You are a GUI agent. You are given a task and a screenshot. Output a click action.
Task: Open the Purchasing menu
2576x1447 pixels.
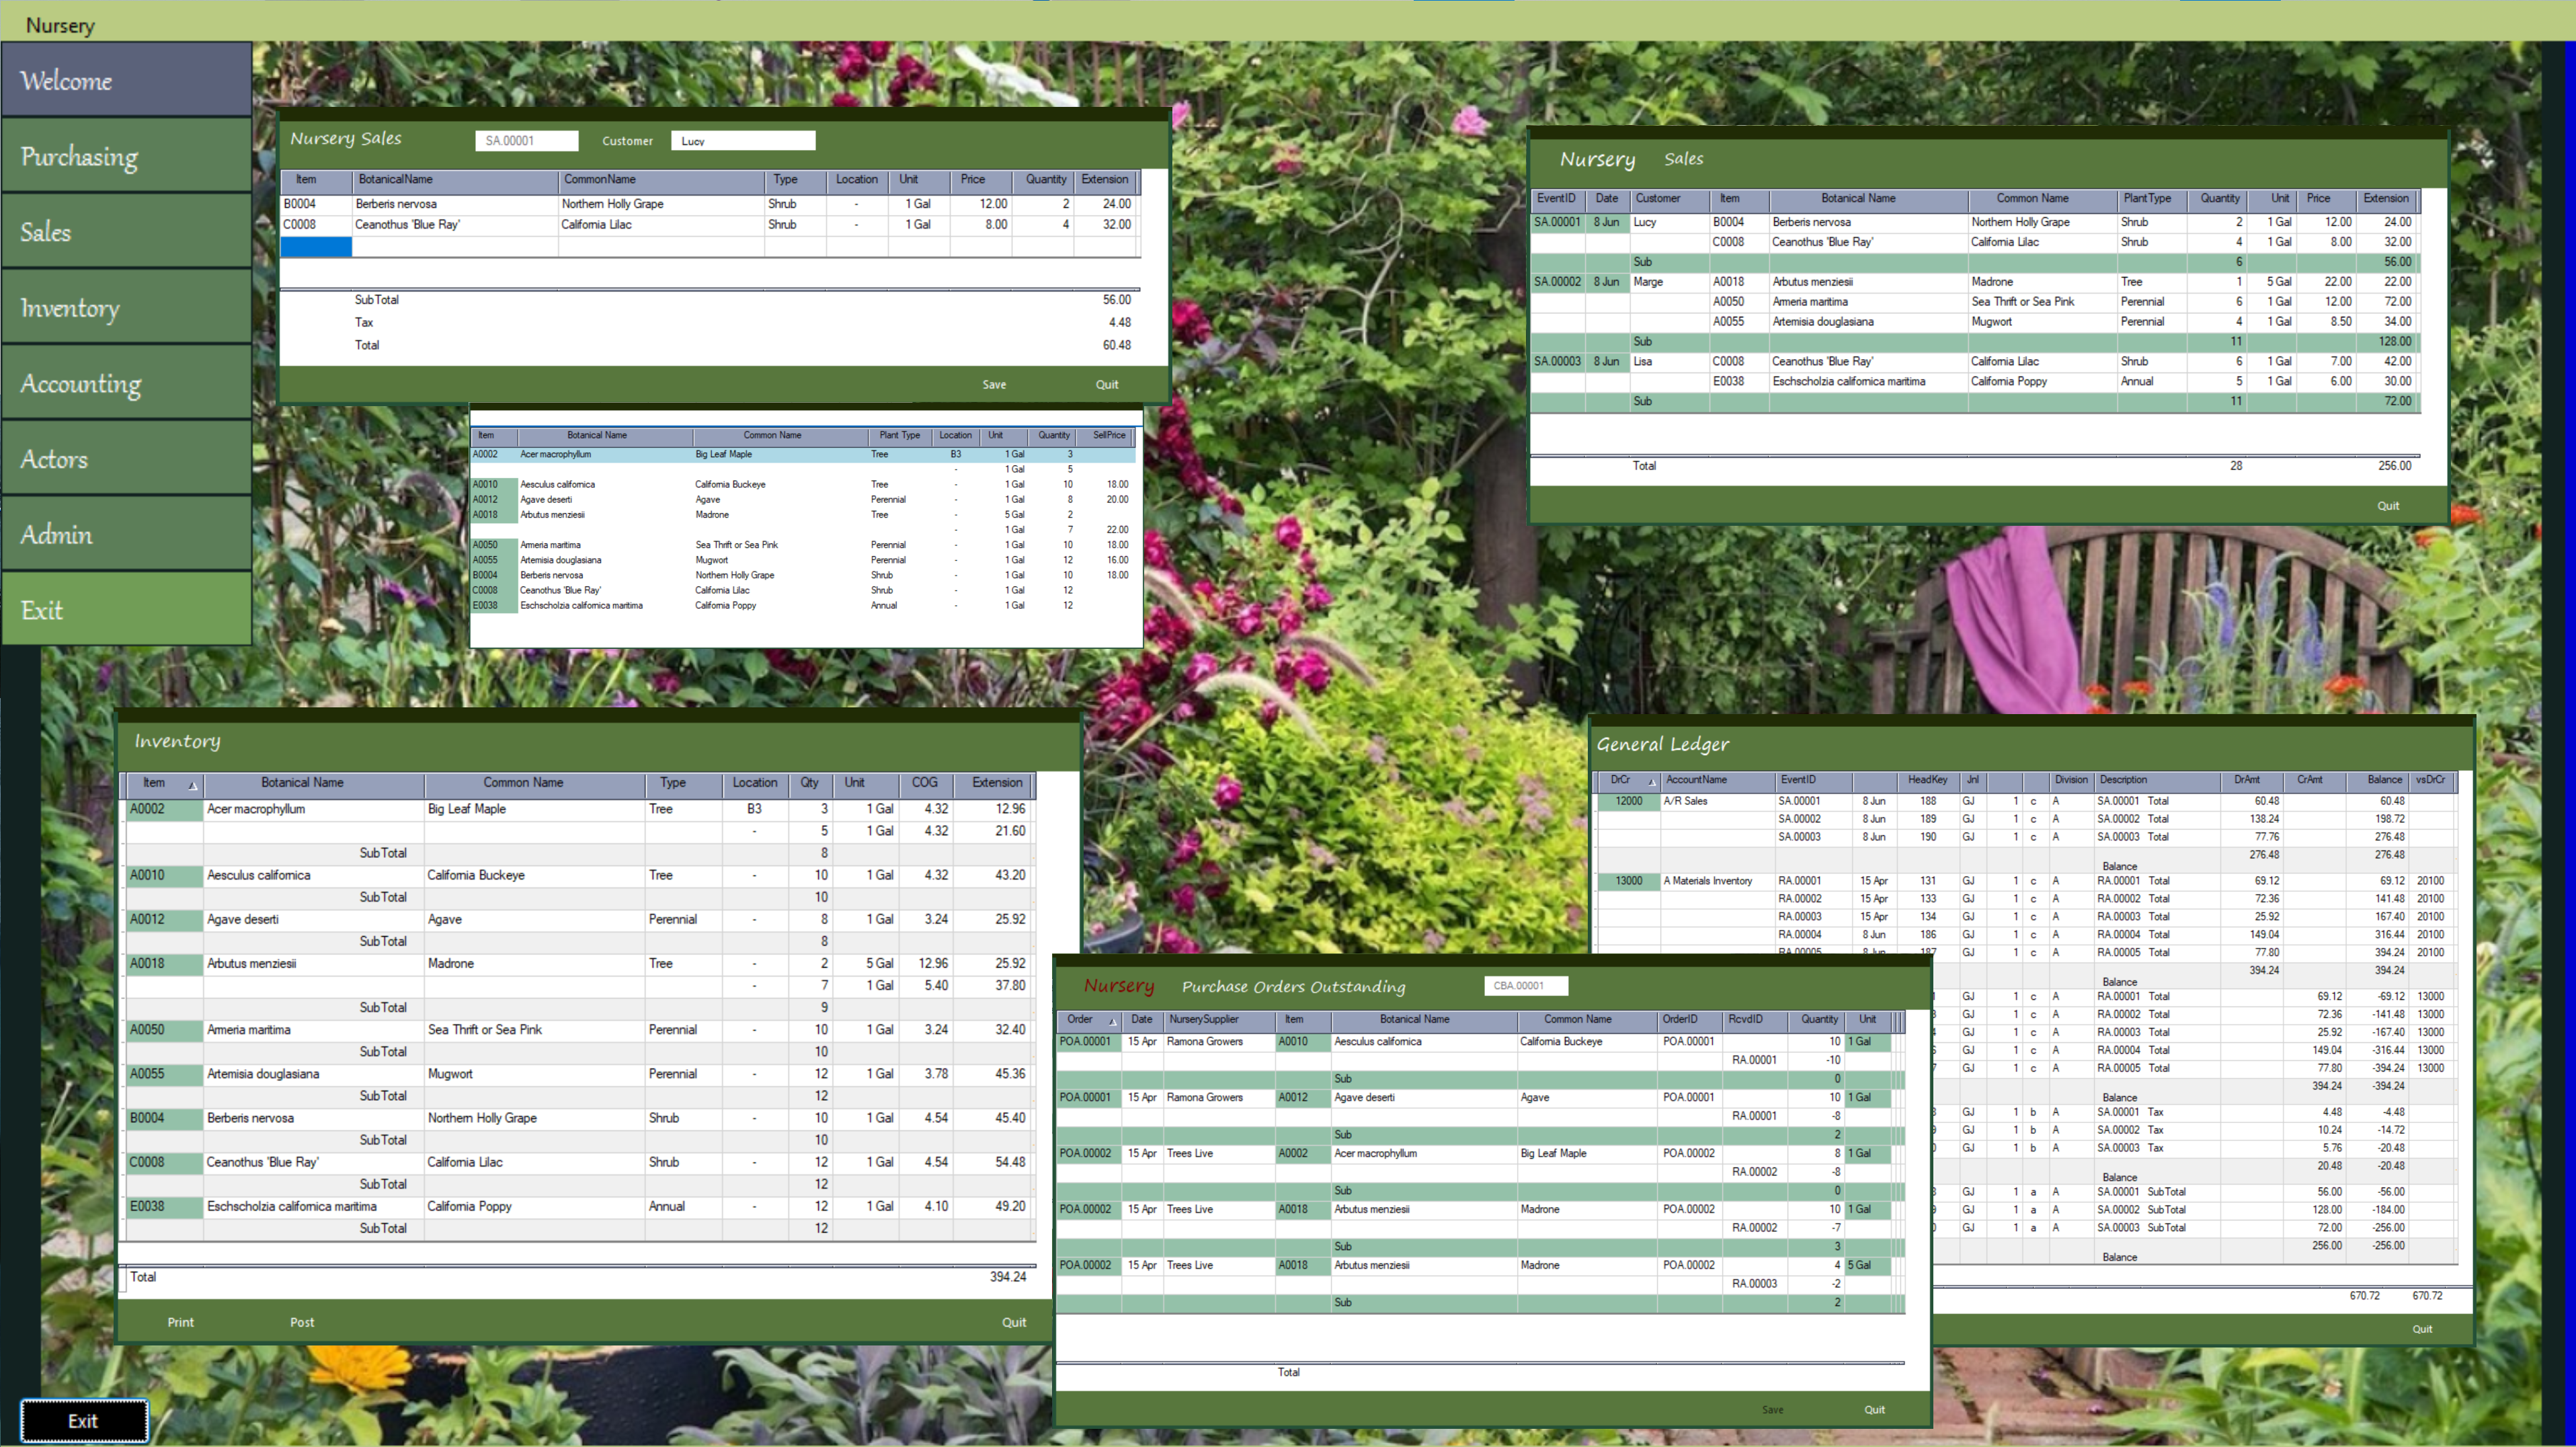coord(126,156)
